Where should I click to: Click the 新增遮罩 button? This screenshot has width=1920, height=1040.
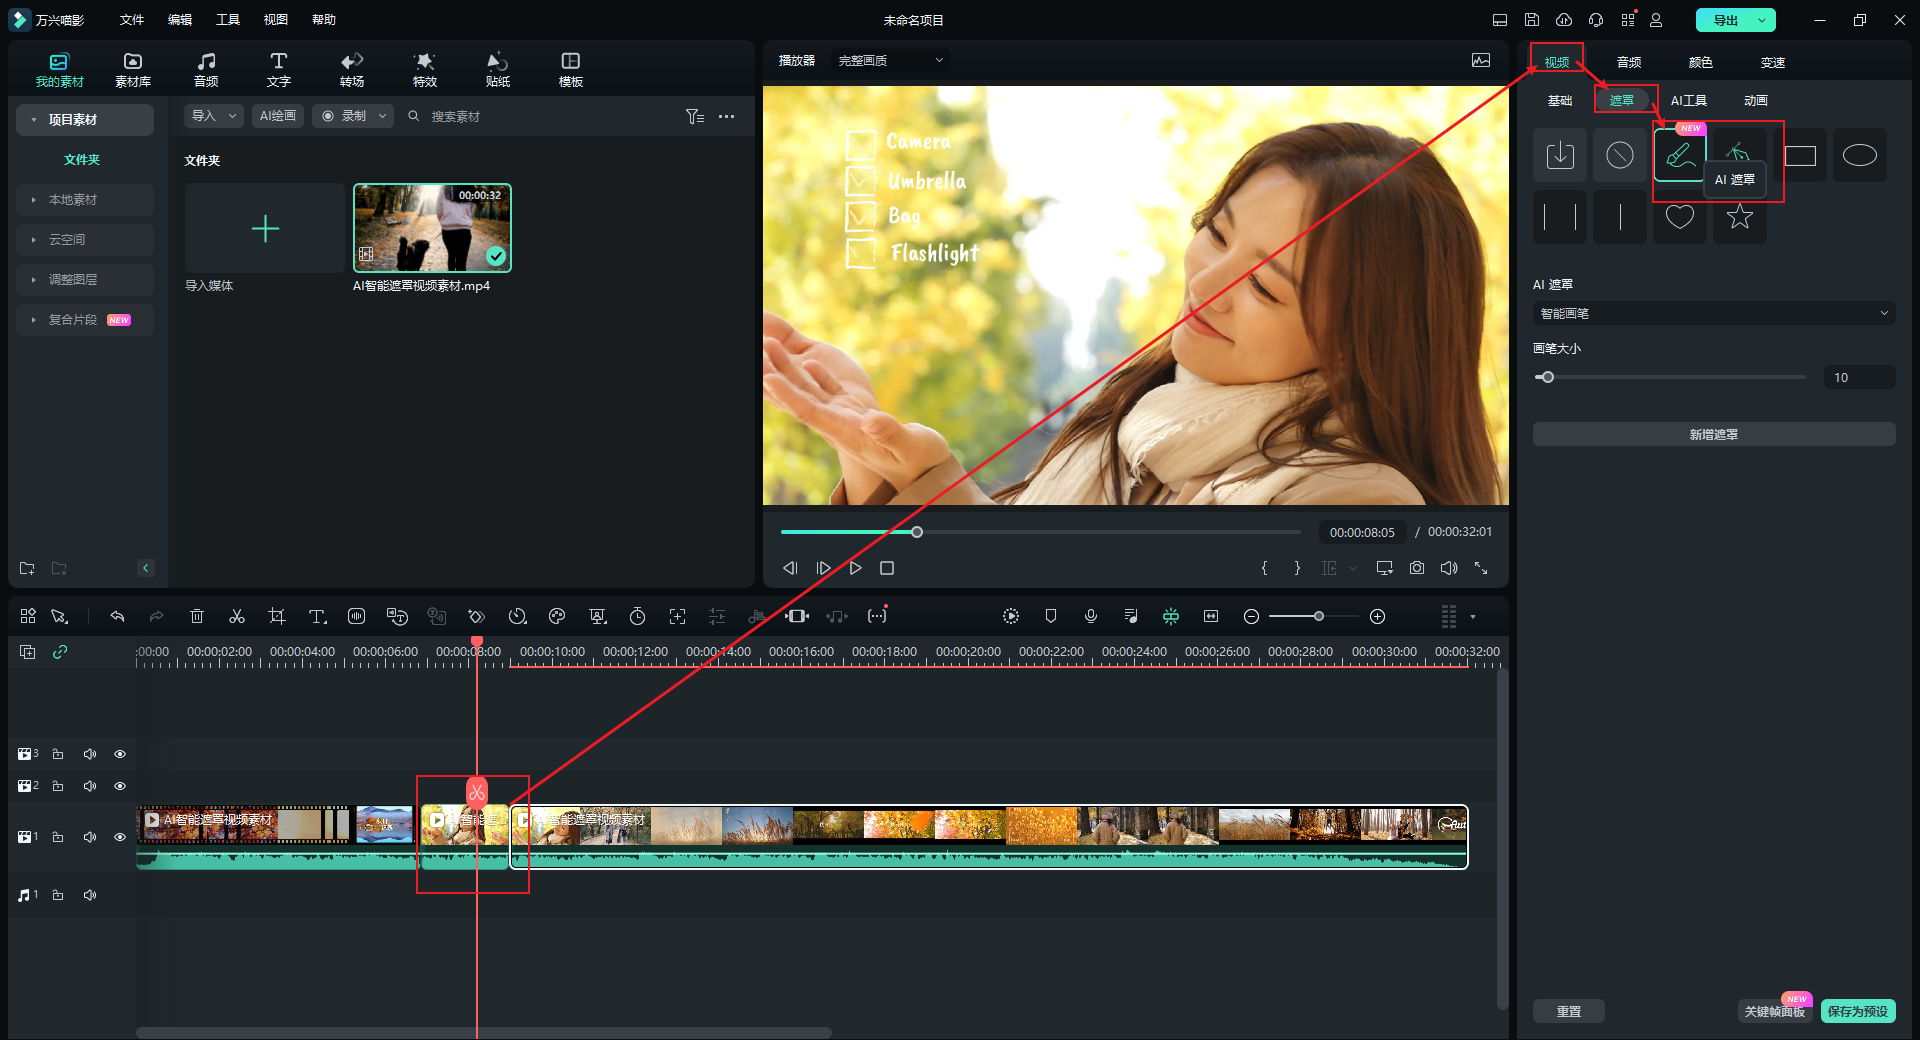[x=1713, y=434]
